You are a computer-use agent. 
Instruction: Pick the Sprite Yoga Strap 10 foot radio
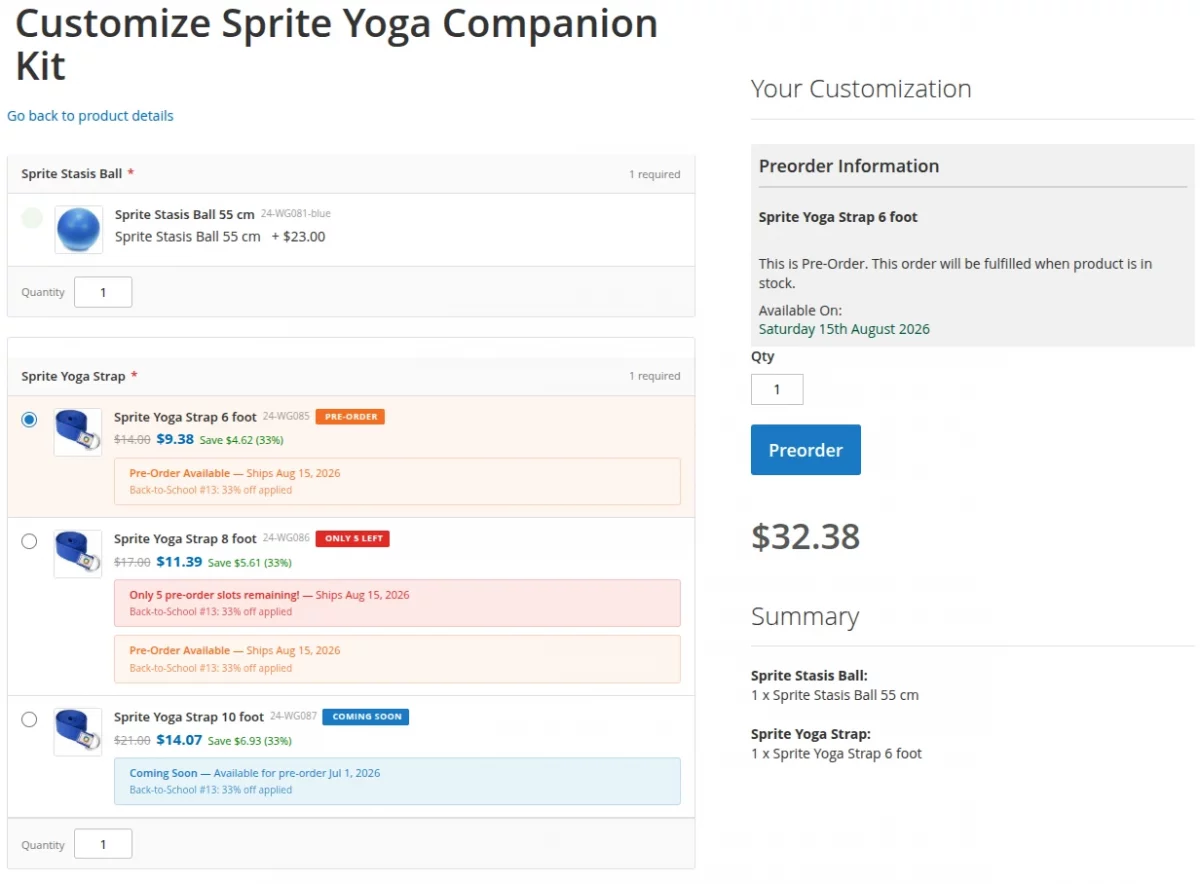coord(29,719)
